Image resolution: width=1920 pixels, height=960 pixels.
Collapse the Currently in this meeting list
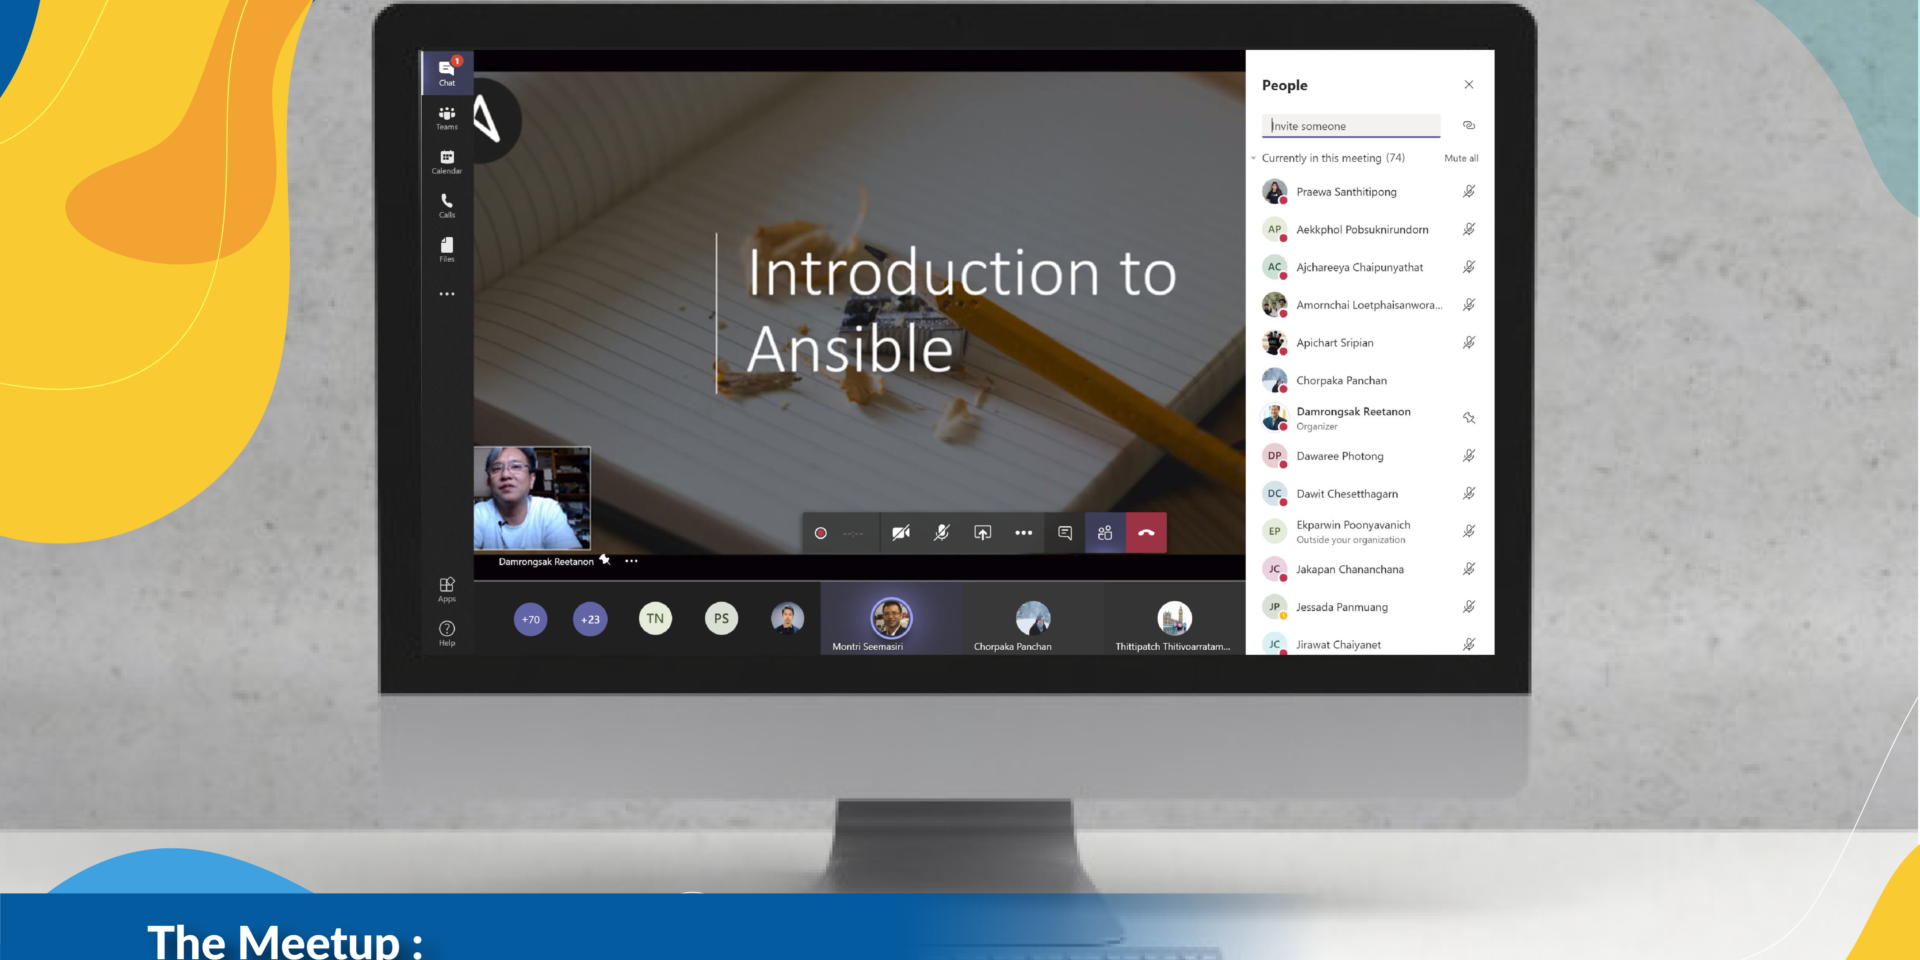(1254, 158)
